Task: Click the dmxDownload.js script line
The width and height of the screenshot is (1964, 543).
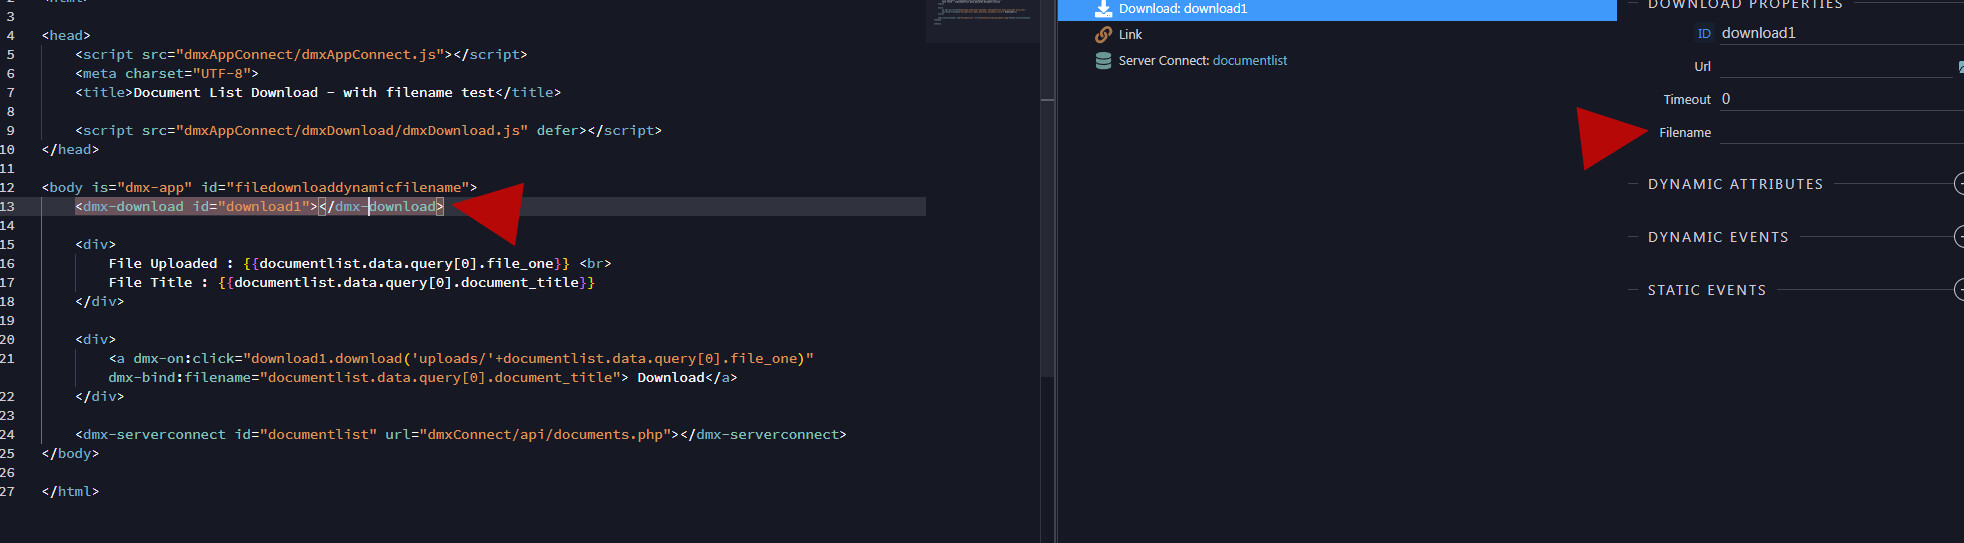Action: 368,130
